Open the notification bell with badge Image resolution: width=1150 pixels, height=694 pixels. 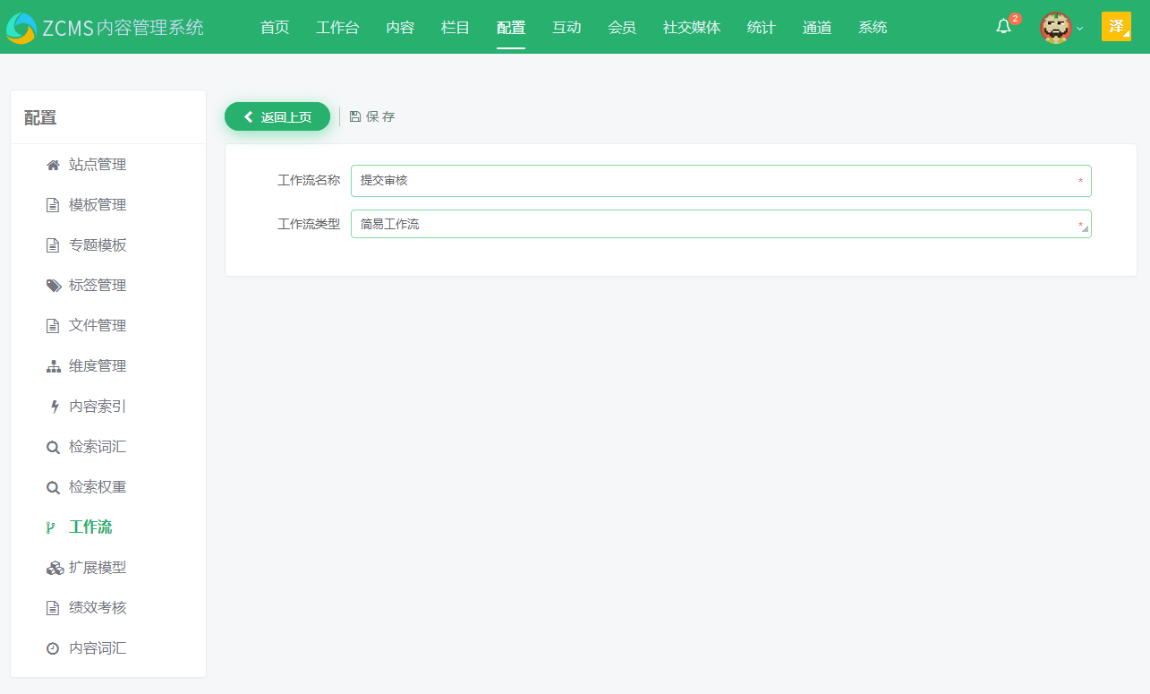(1003, 27)
